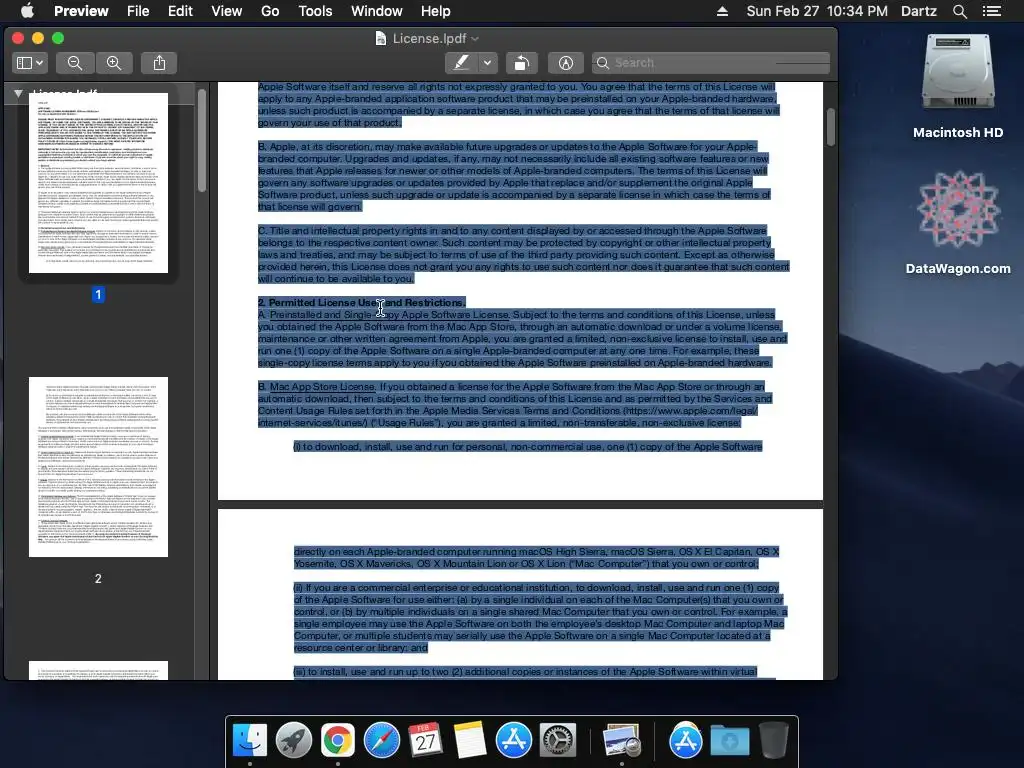Image resolution: width=1024 pixels, height=768 pixels.
Task: Collapse the License.lpdf sidebar disclosure triangle
Action: tap(18, 93)
